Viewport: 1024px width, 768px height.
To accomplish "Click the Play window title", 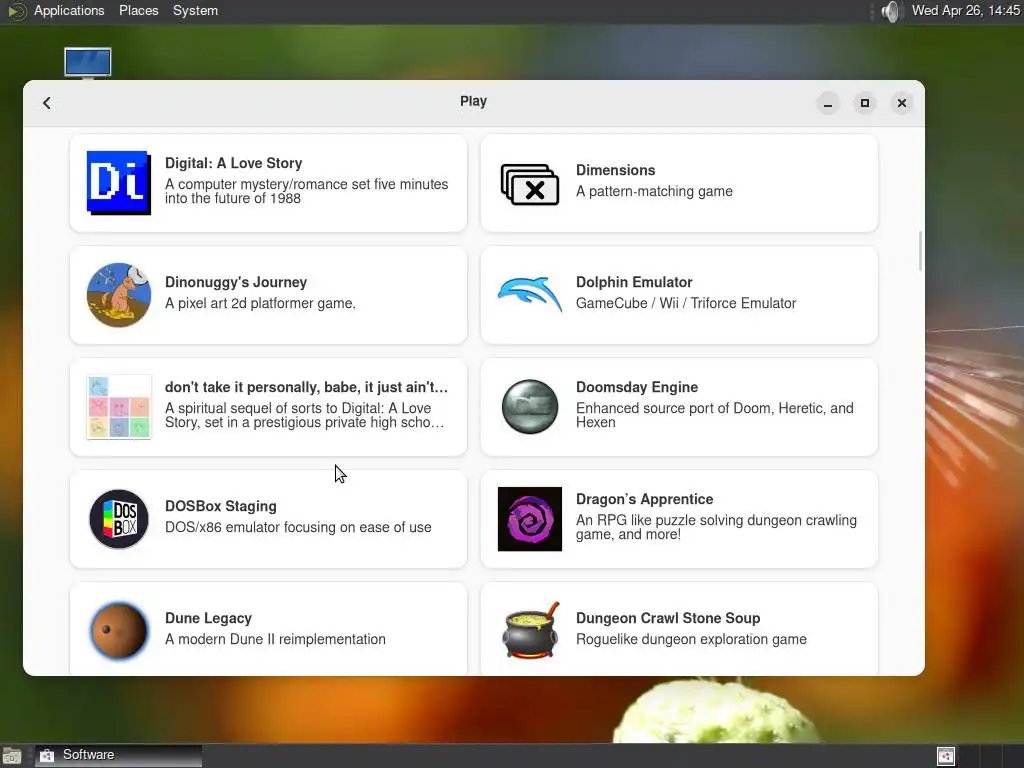I will coord(473,101).
